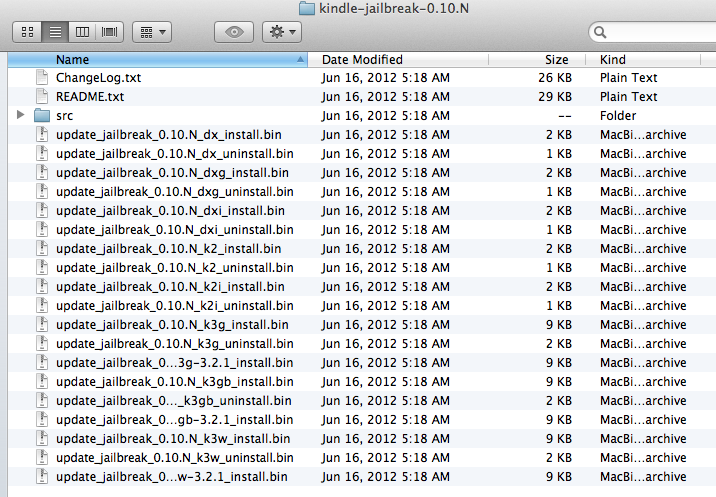This screenshot has height=497, width=716.
Task: Select ChangeLog.txt file icon
Action: 42,78
